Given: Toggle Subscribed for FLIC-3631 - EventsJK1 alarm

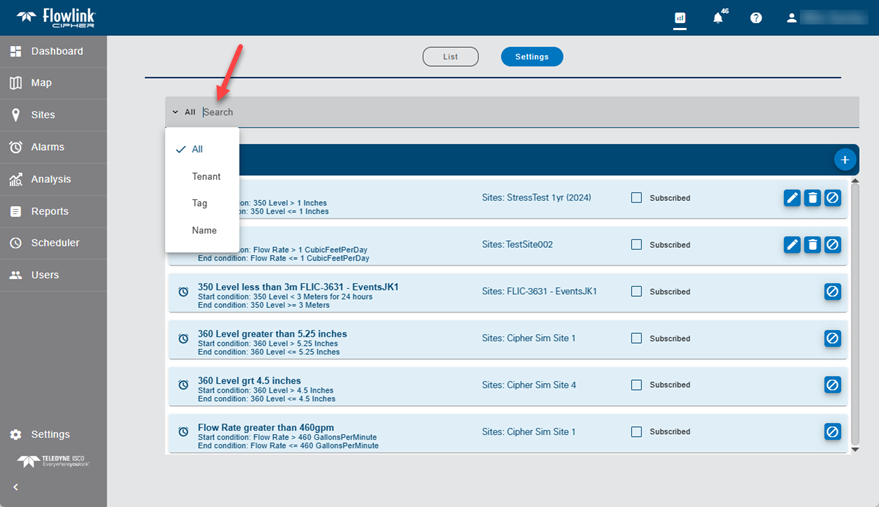Looking at the screenshot, I should 637,292.
